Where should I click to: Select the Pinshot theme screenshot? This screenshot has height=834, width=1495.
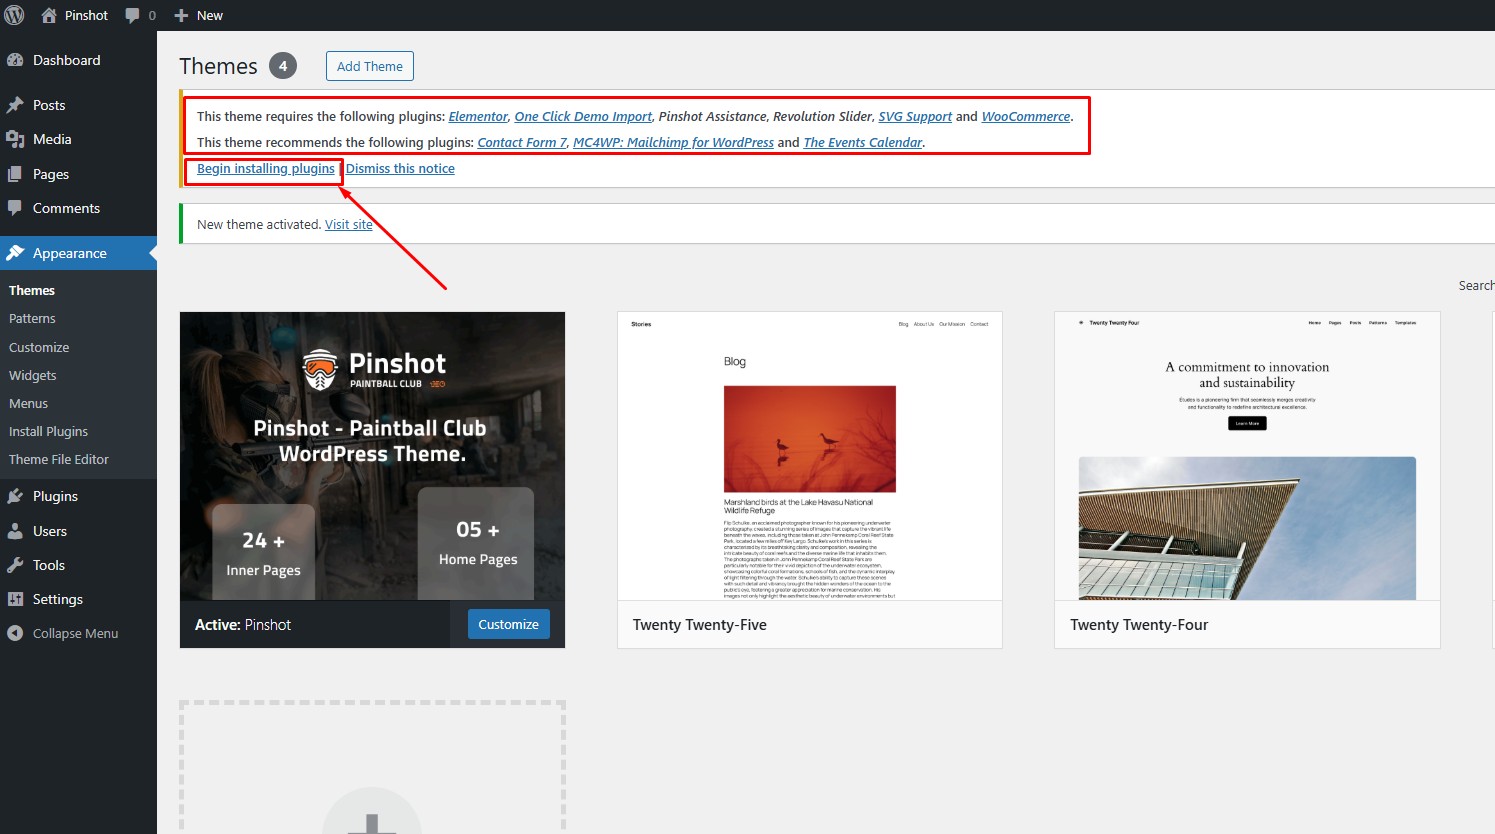(372, 456)
